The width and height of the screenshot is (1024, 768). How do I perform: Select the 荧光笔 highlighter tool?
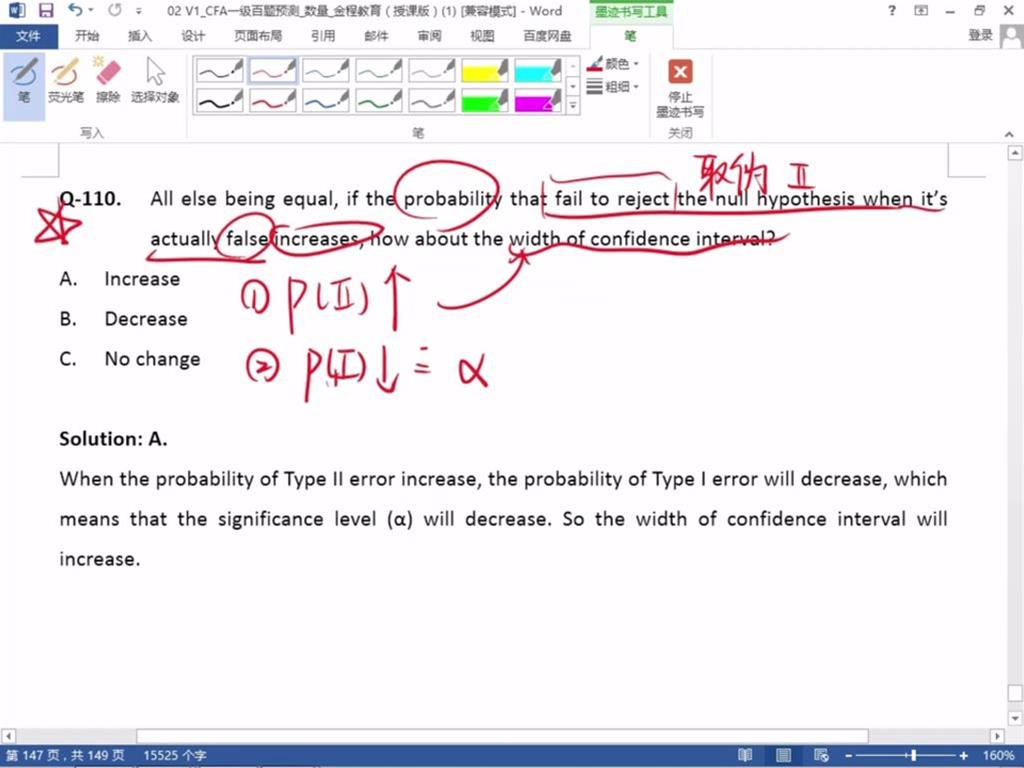coord(65,82)
